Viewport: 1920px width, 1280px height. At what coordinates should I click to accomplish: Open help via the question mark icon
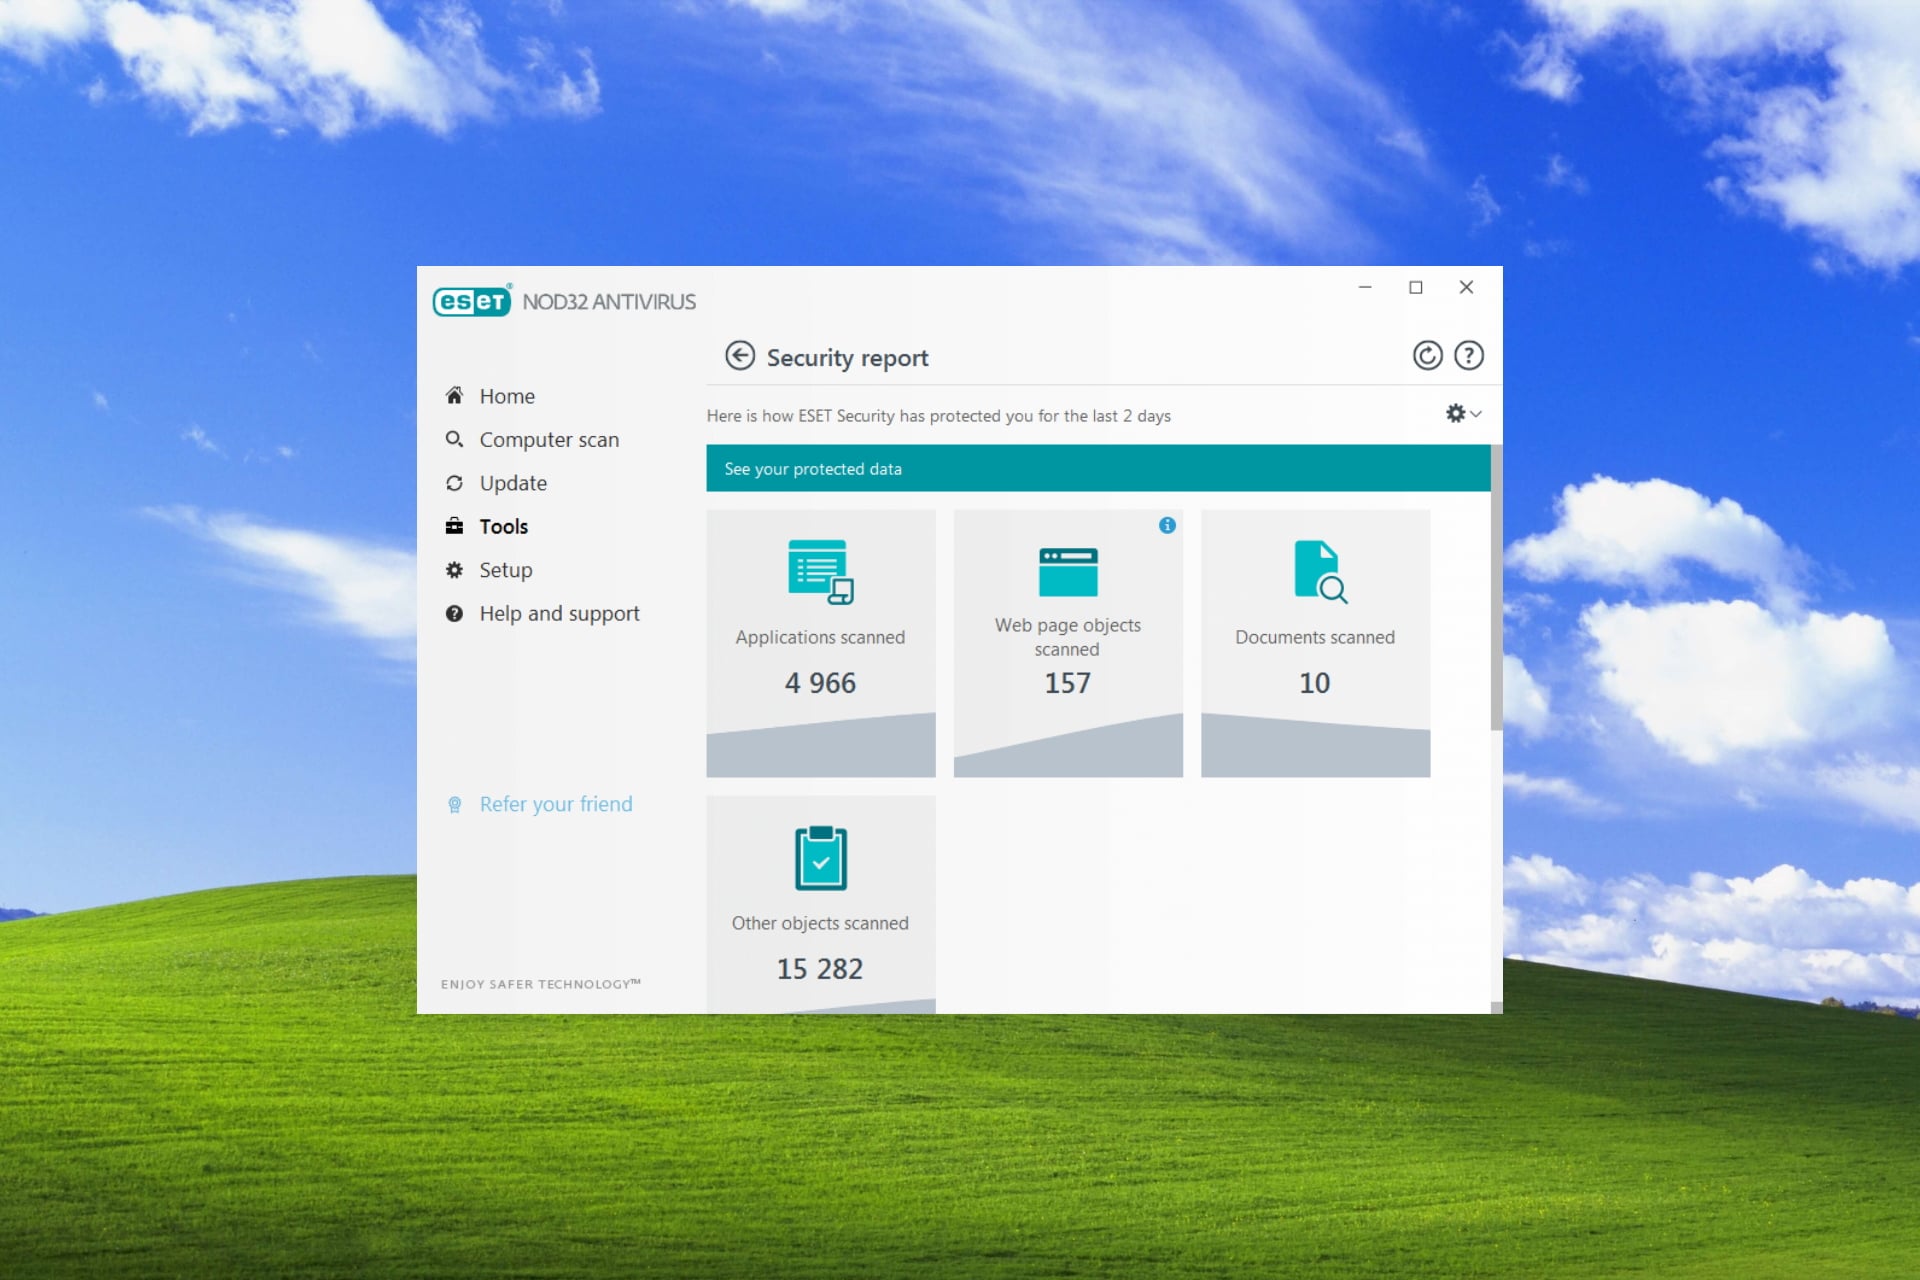[x=1468, y=356]
